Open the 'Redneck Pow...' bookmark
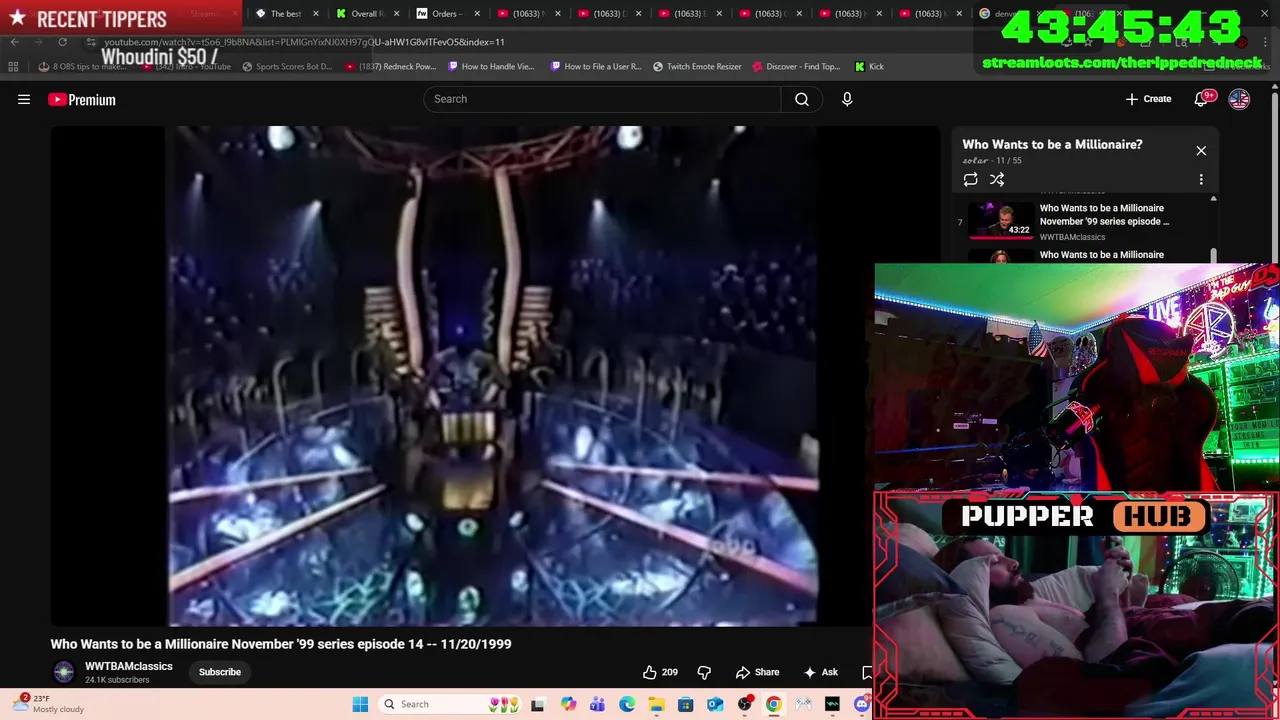The height and width of the screenshot is (720, 1280). 390,67
